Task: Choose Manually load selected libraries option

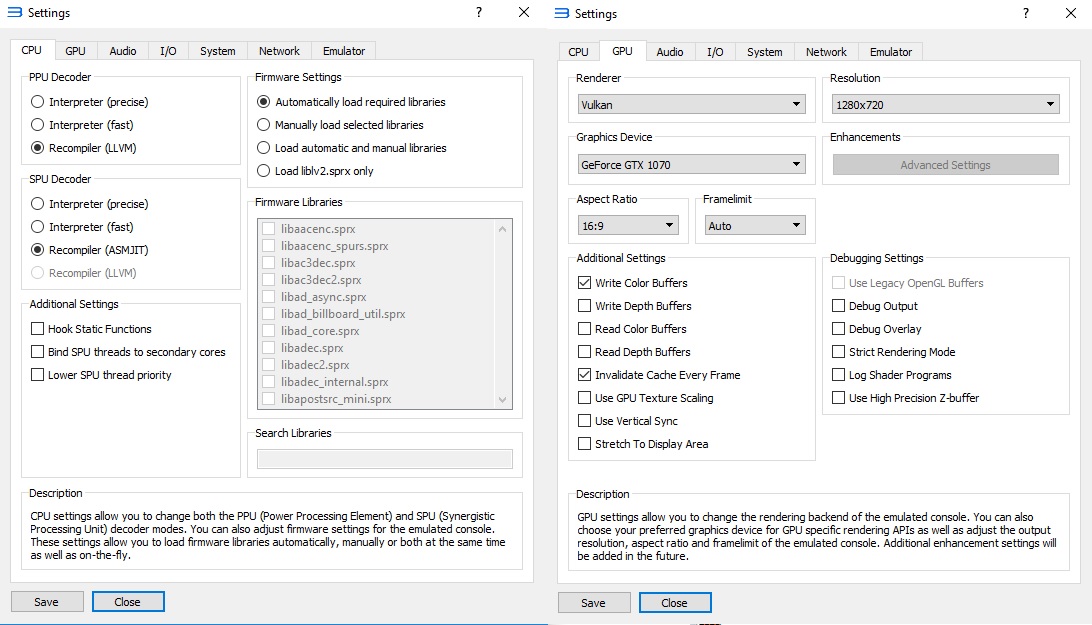Action: tap(264, 125)
